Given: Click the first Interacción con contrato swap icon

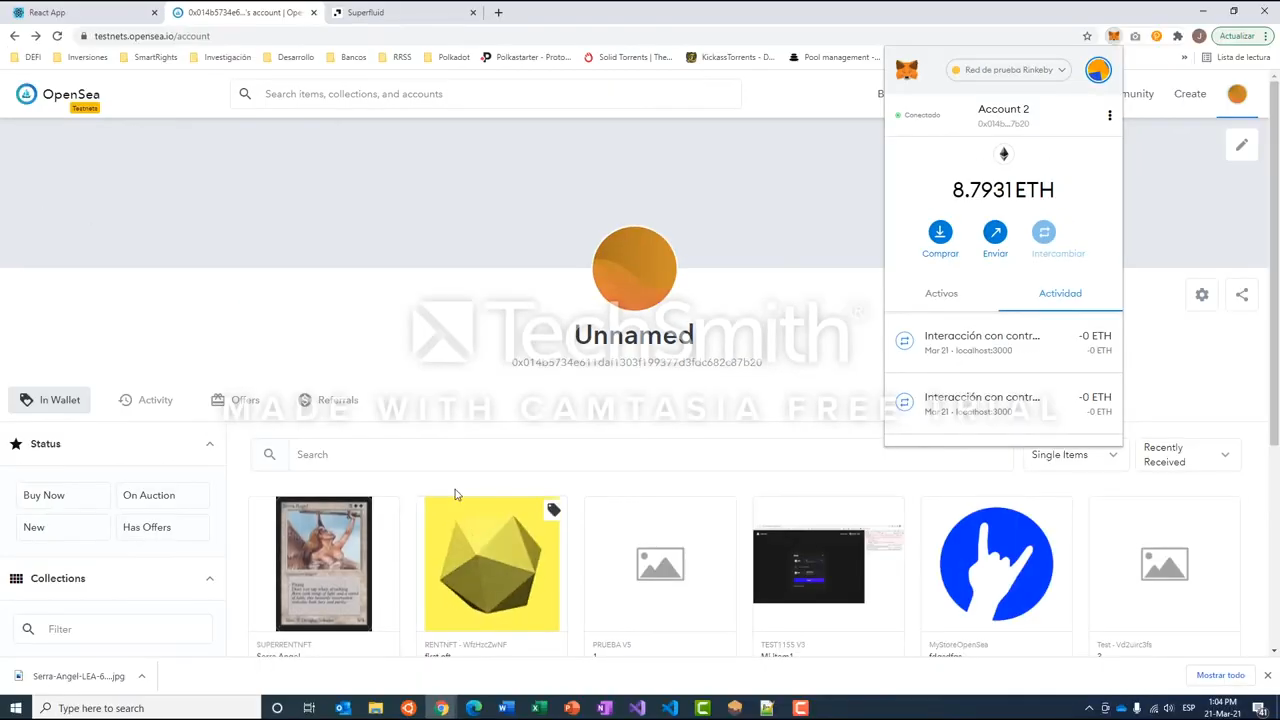Looking at the screenshot, I should [x=904, y=341].
